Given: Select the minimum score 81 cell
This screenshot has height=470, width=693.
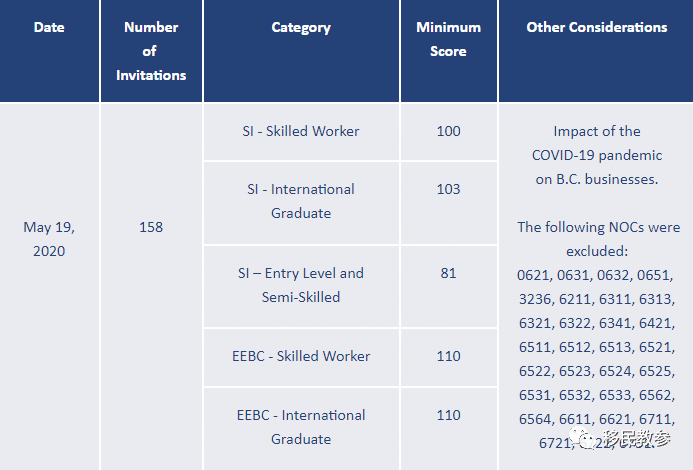Looking at the screenshot, I should tap(448, 273).
